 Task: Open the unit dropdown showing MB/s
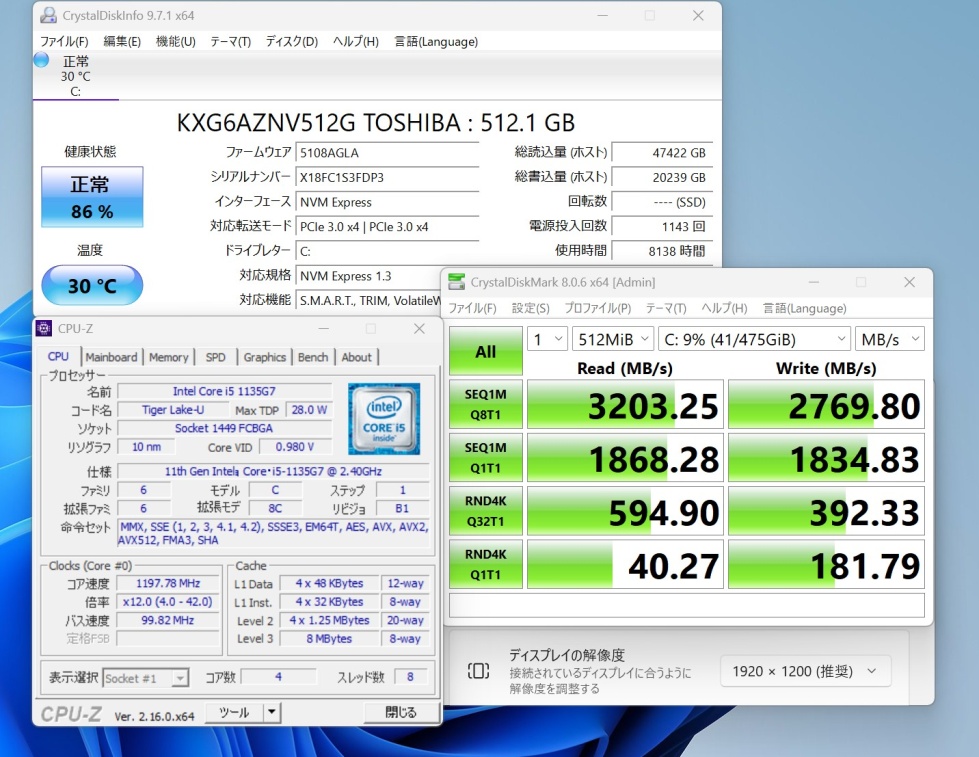tap(890, 339)
